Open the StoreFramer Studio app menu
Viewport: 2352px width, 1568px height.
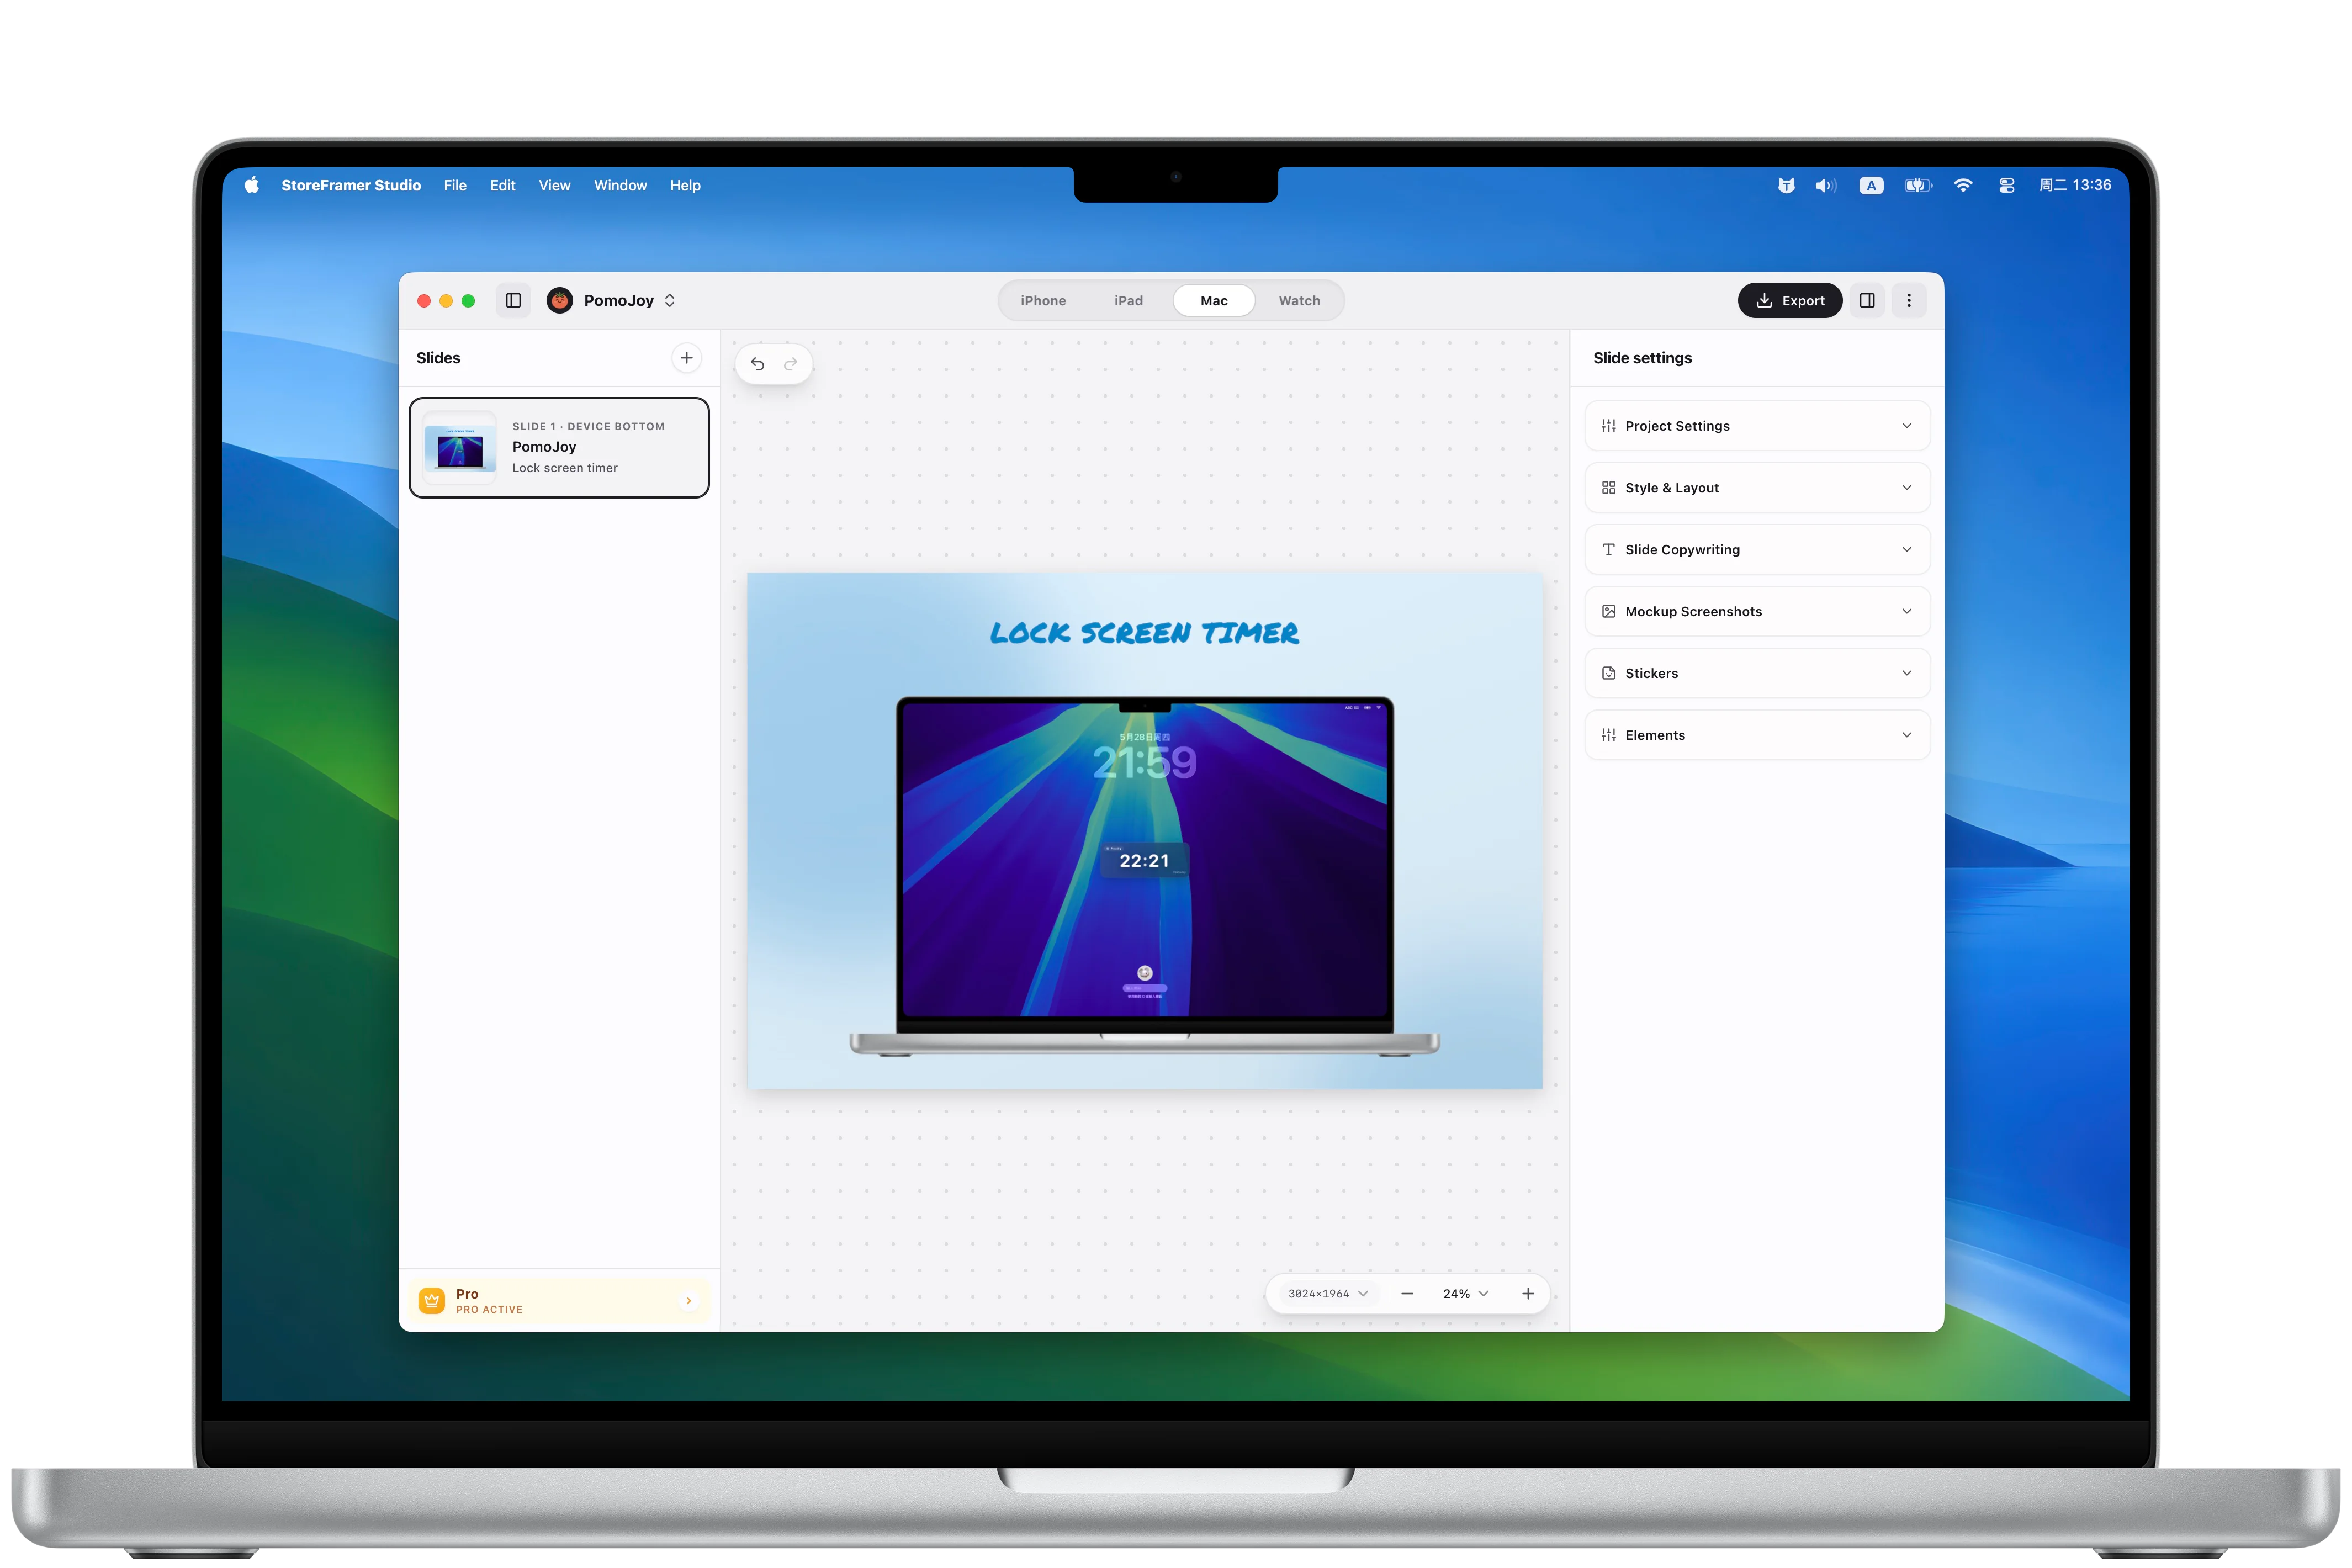pyautogui.click(x=351, y=185)
